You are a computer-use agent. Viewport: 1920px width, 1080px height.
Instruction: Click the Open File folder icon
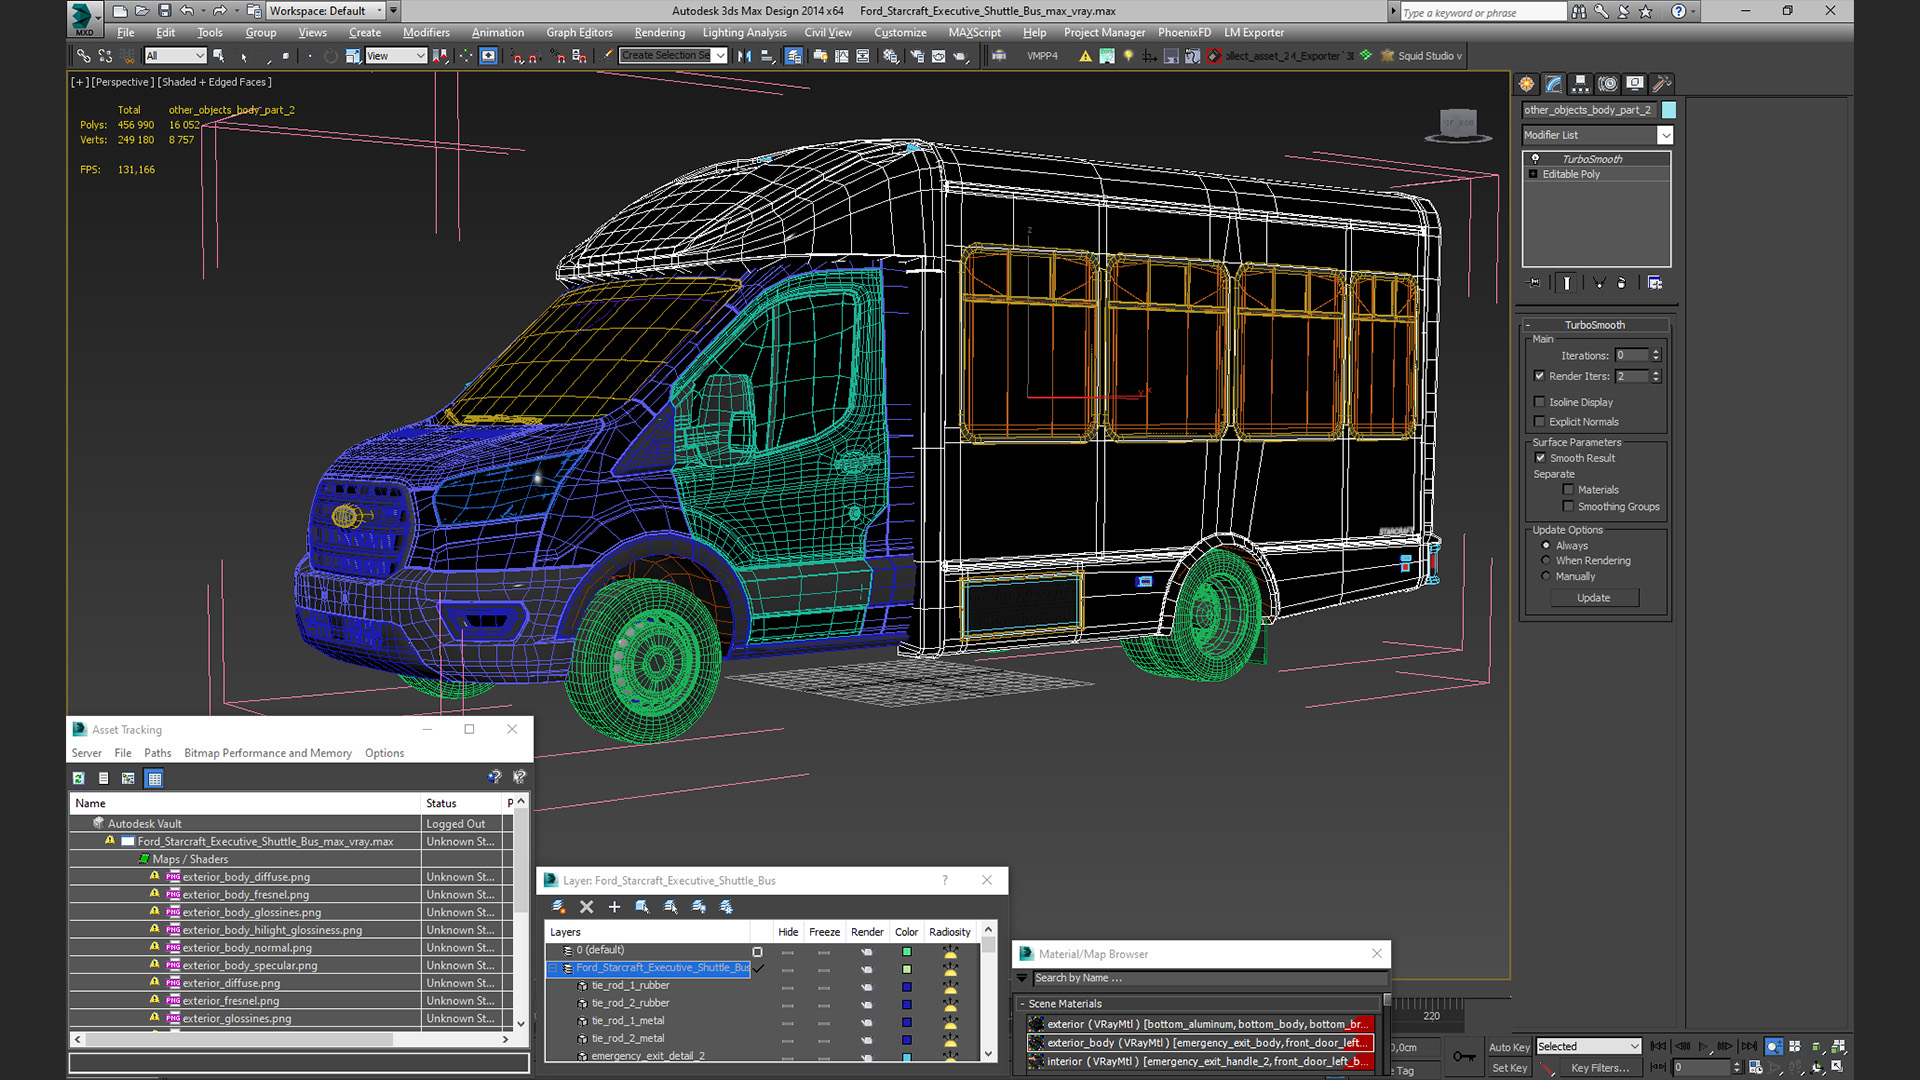click(142, 11)
